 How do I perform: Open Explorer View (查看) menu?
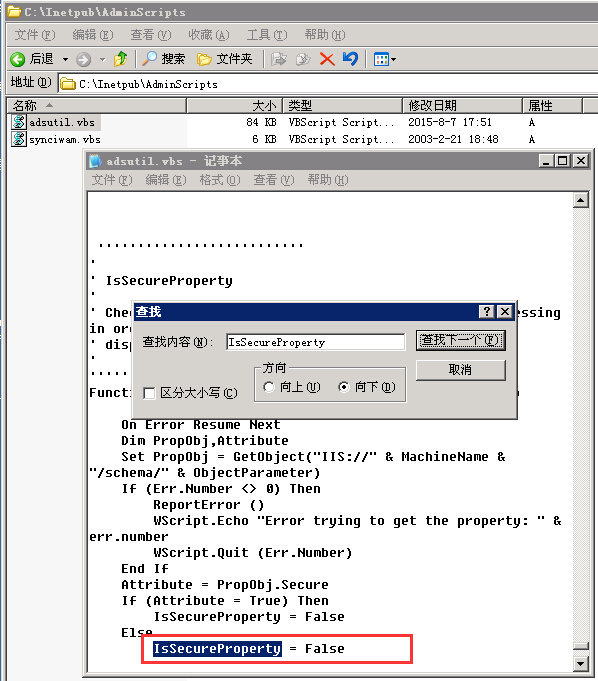point(151,35)
